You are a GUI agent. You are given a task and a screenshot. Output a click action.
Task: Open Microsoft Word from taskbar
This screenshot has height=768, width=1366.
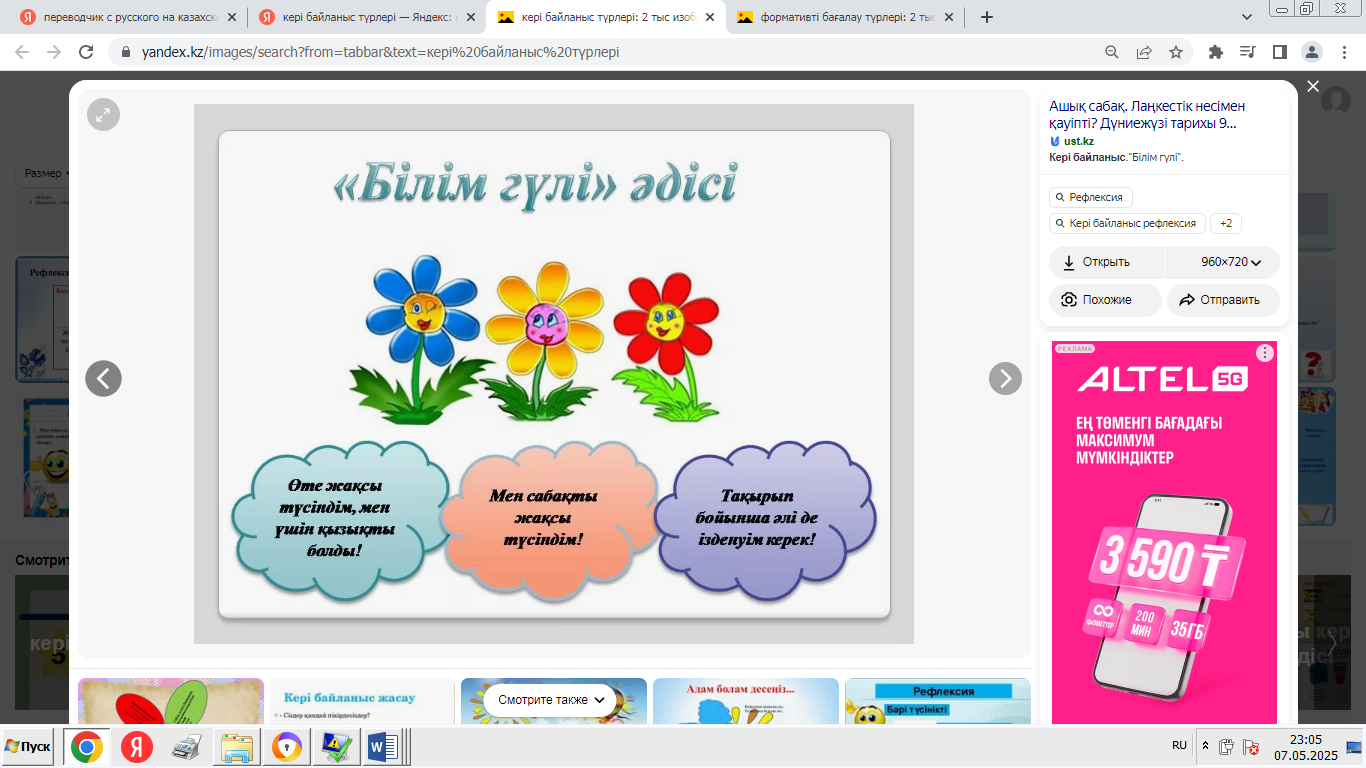[x=383, y=747]
